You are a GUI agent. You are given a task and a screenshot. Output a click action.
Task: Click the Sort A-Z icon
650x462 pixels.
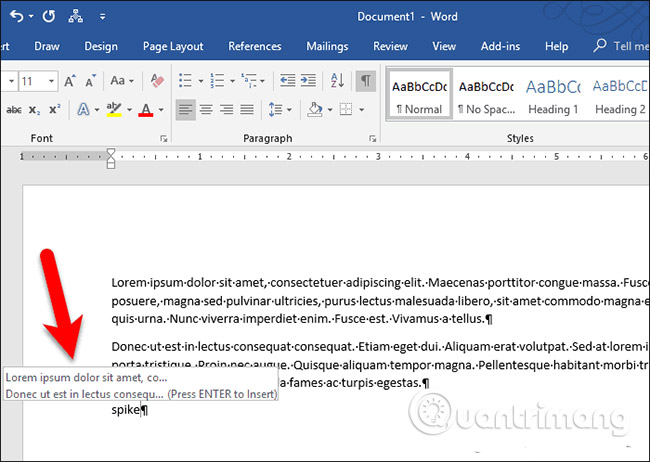pyautogui.click(x=335, y=81)
